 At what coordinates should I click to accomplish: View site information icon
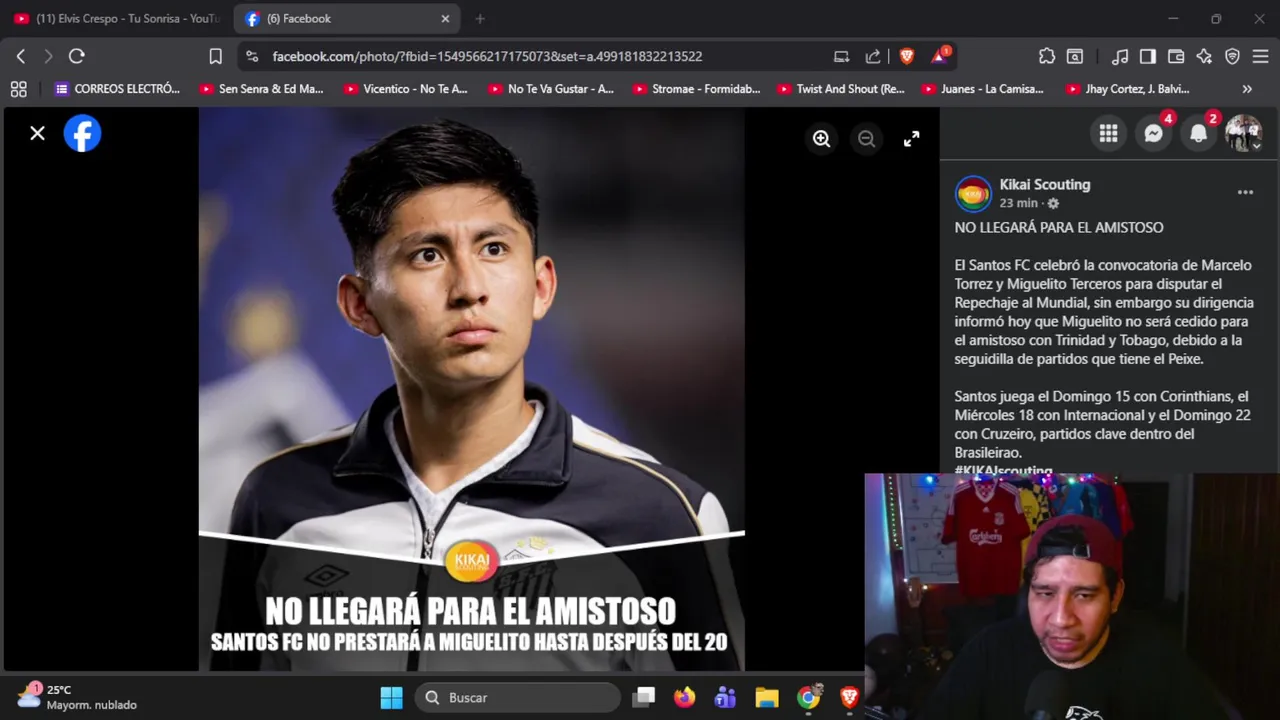pyautogui.click(x=252, y=56)
